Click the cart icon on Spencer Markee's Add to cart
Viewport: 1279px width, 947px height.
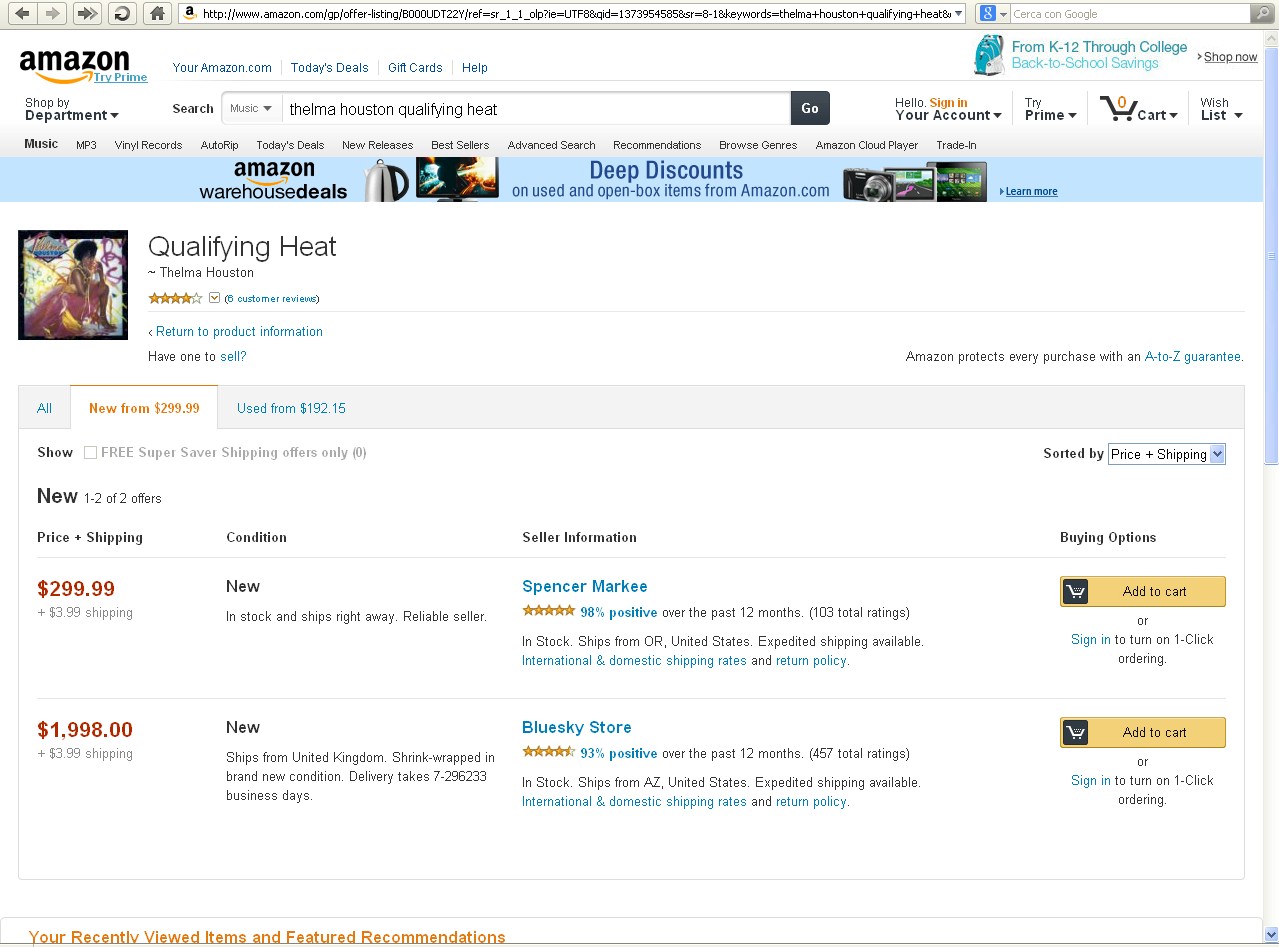pos(1075,591)
